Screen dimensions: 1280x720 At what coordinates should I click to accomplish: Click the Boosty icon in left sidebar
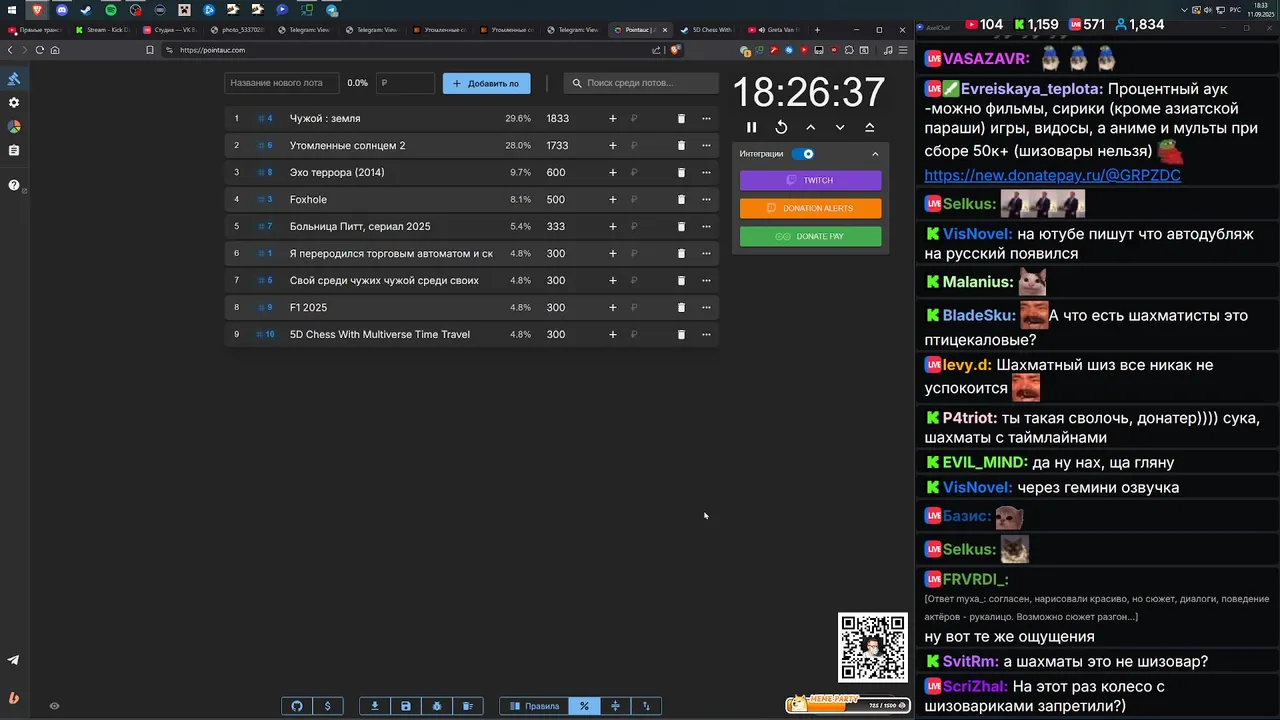click(14, 698)
